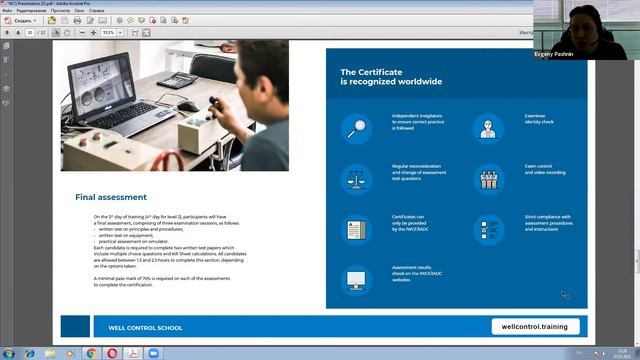
Task: Click the laptop simulator photo
Action: click(175, 105)
